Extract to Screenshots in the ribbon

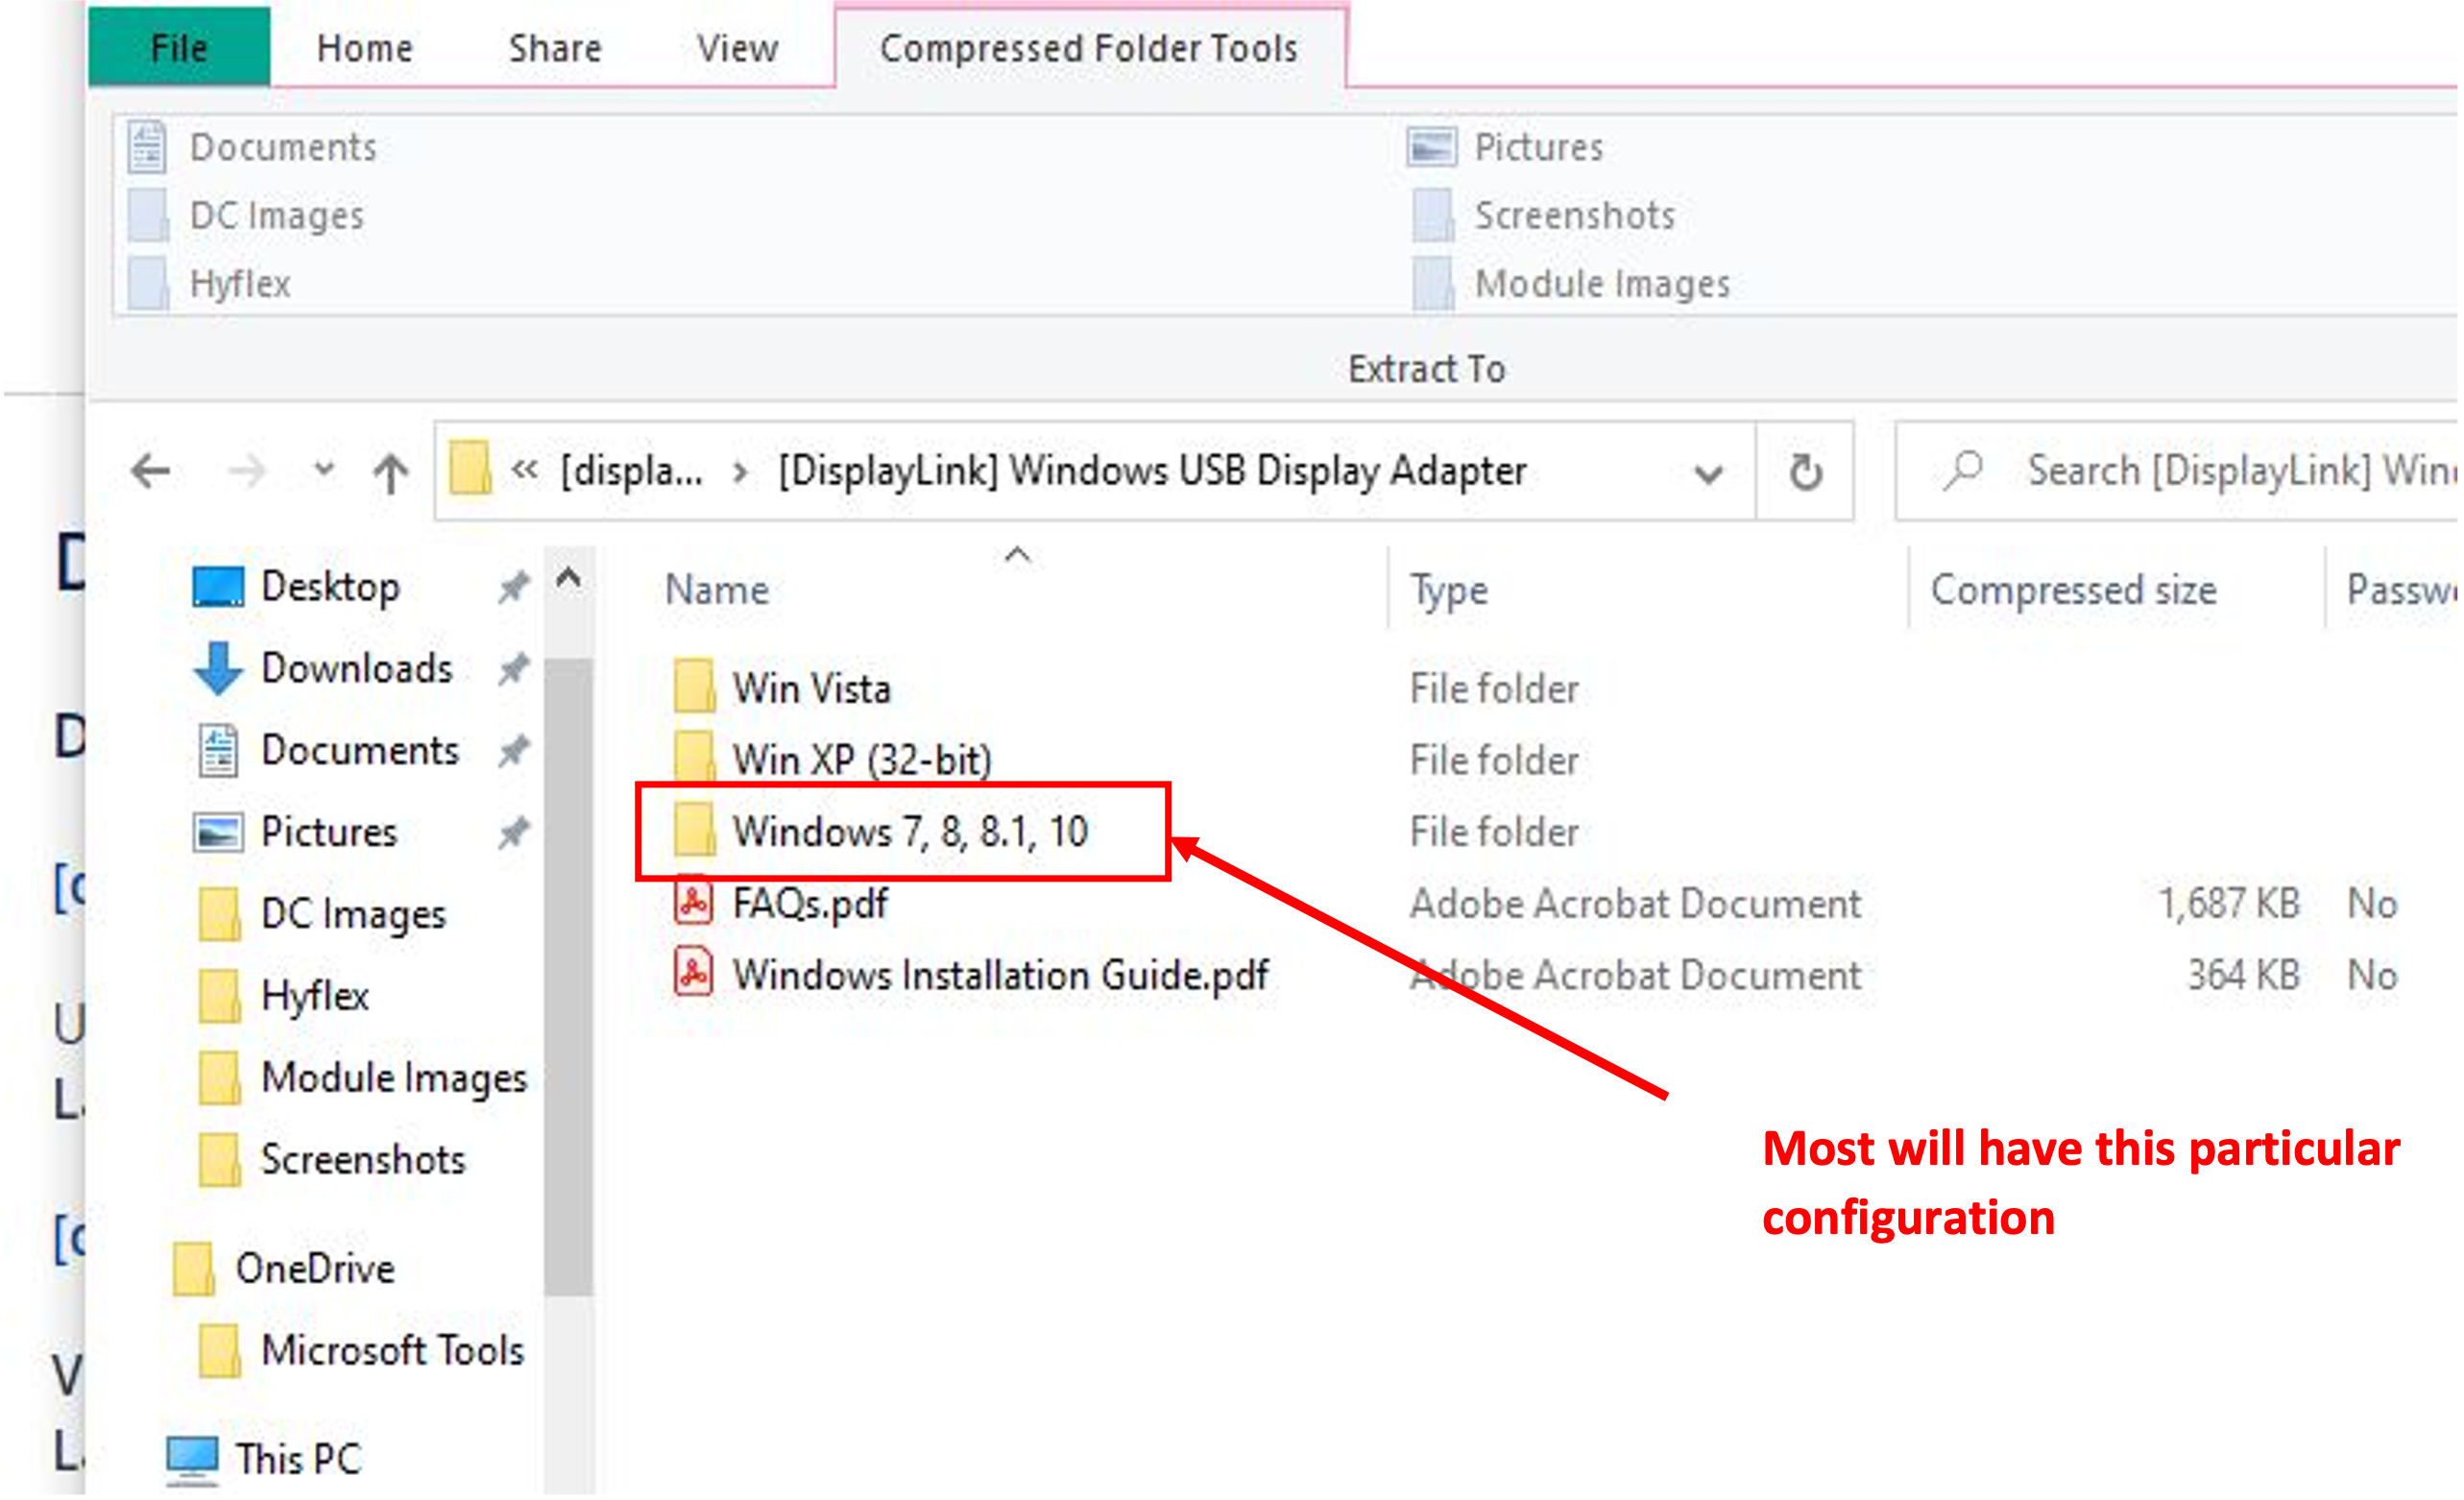[1573, 216]
